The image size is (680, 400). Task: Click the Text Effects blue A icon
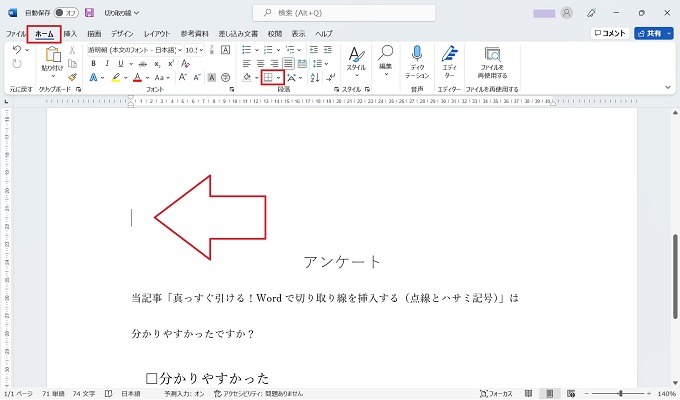(x=93, y=78)
